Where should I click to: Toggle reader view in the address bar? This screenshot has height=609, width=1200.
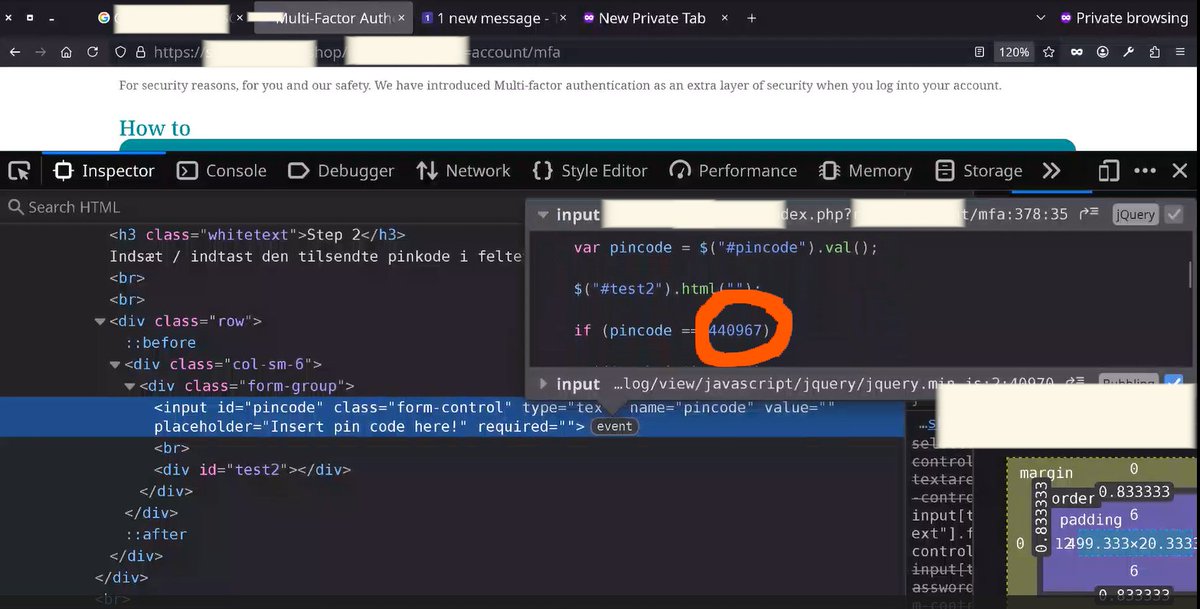[980, 52]
